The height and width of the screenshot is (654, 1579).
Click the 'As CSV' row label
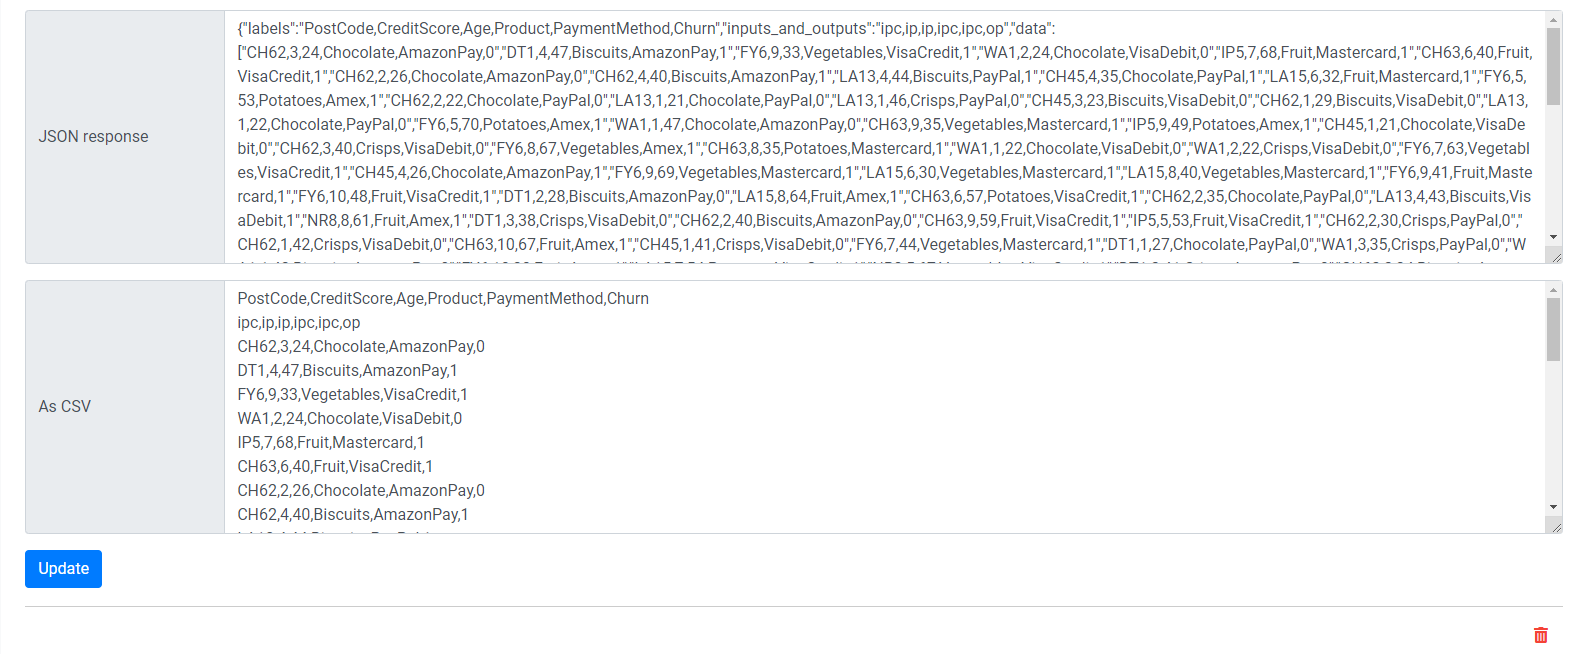(x=64, y=406)
